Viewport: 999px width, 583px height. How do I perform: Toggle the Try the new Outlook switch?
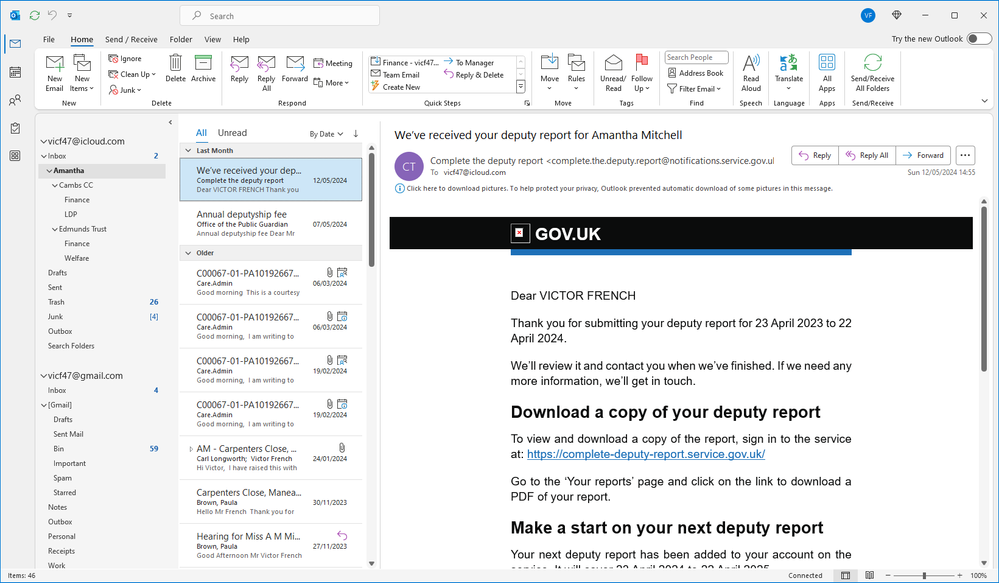click(979, 39)
